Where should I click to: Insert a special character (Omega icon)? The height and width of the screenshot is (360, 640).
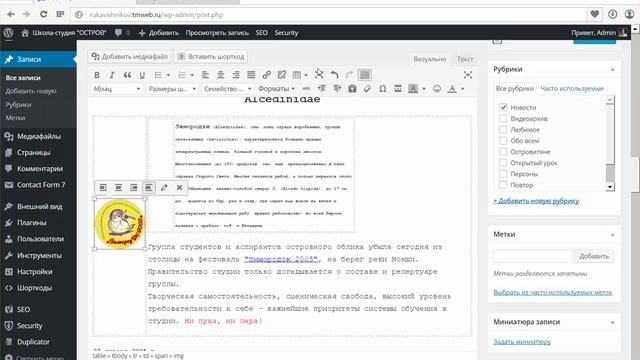pyautogui.click(x=382, y=89)
